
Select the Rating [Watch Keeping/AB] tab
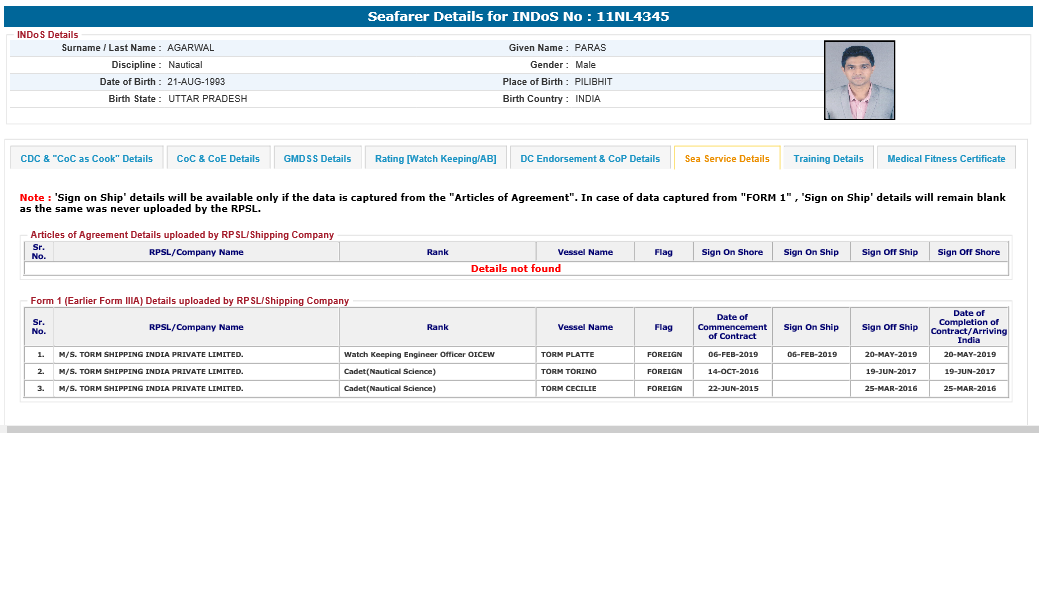(x=435, y=159)
